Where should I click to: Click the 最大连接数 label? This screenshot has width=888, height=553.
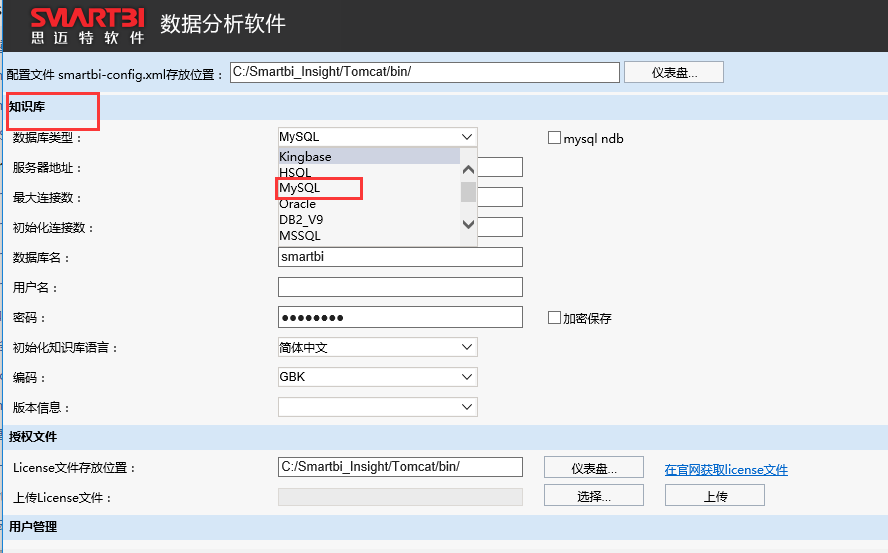pyautogui.click(x=48, y=198)
